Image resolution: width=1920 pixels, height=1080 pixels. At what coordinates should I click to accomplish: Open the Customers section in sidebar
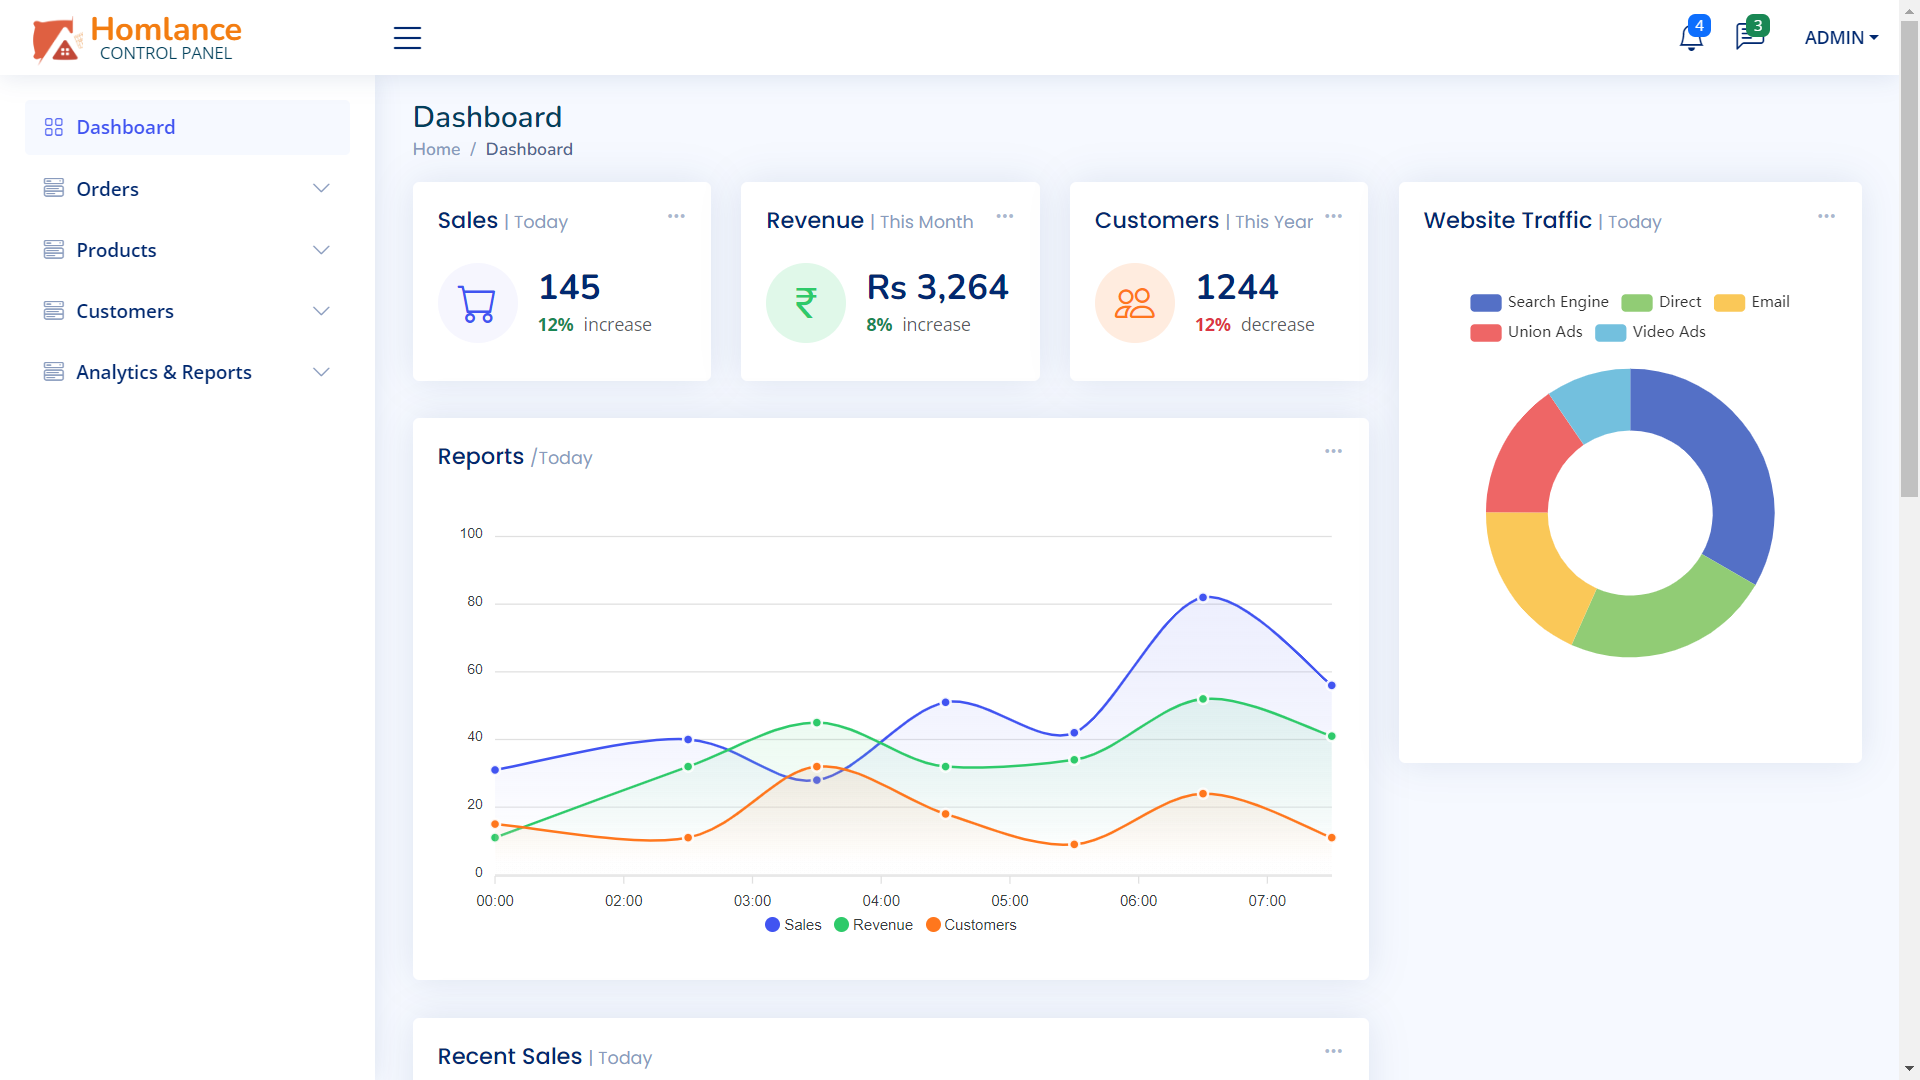pos(125,311)
